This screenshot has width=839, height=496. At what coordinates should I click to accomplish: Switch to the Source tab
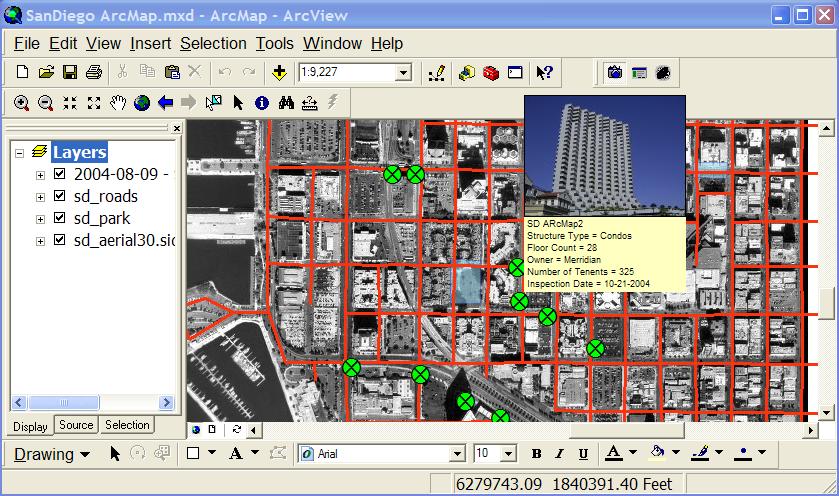pos(76,425)
